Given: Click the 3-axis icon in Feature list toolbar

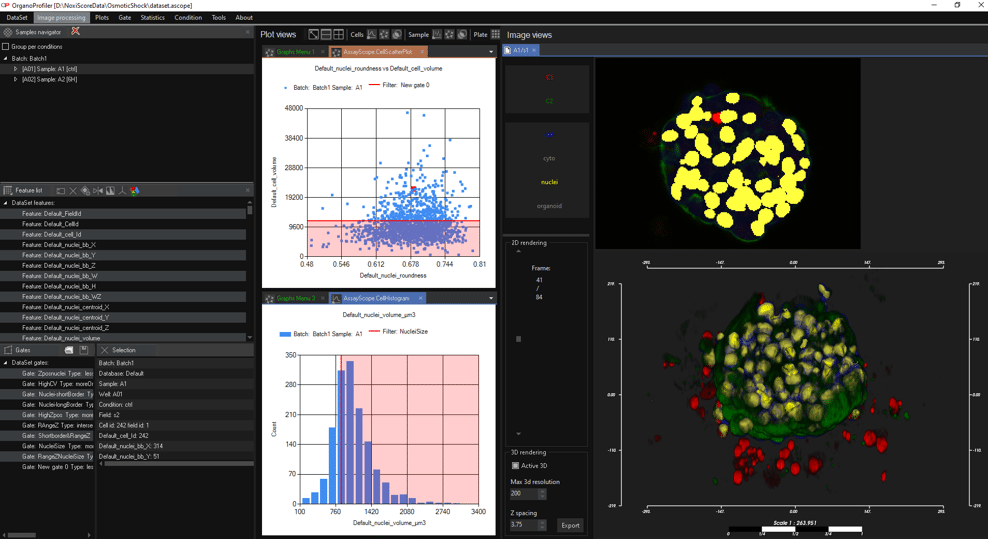Looking at the screenshot, I should pyautogui.click(x=122, y=190).
